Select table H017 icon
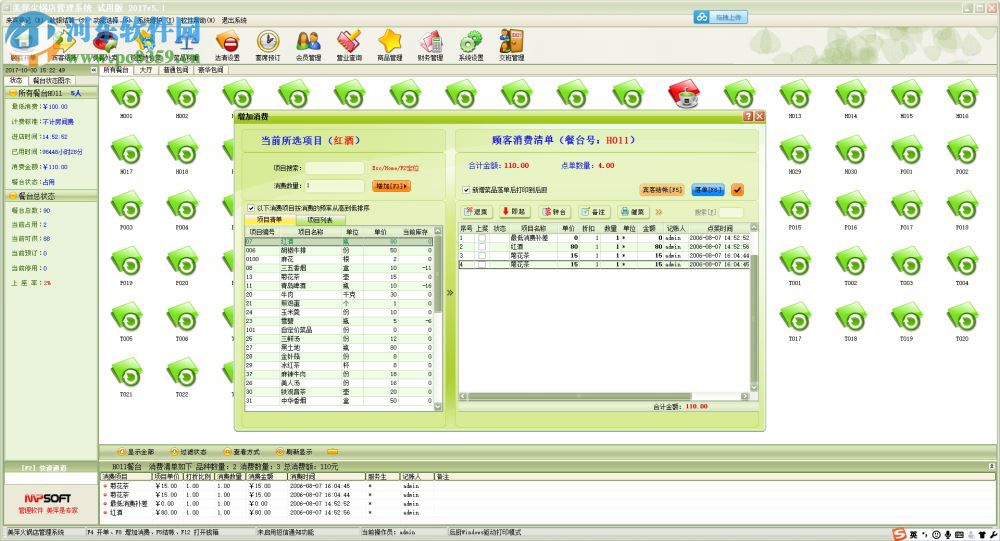 coord(126,151)
